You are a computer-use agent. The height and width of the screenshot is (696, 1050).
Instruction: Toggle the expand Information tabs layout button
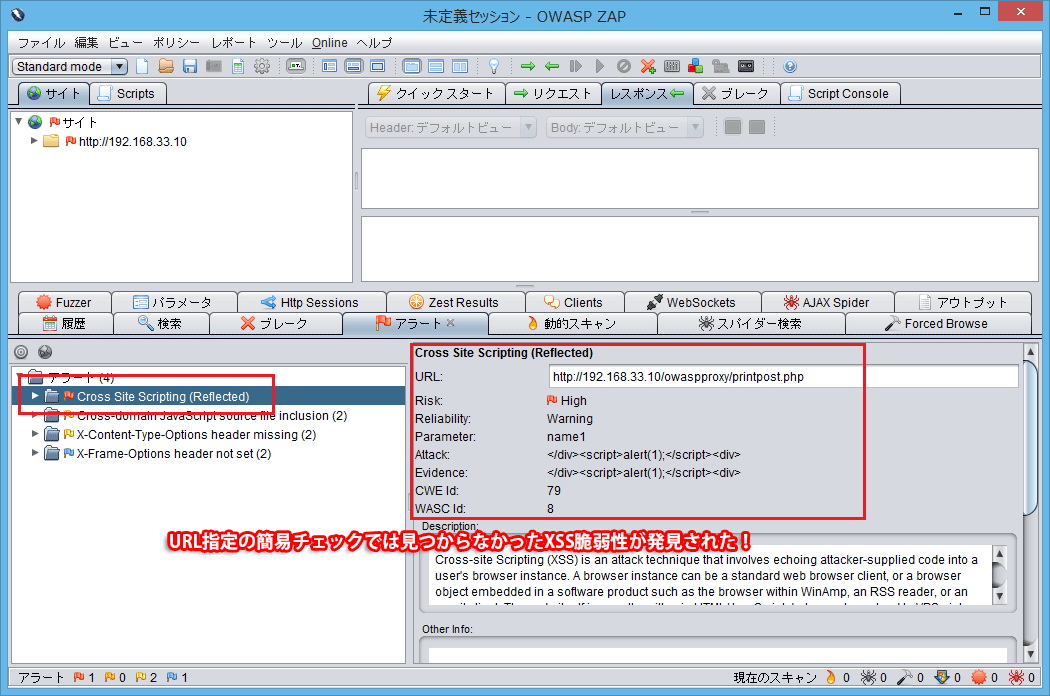tap(354, 66)
